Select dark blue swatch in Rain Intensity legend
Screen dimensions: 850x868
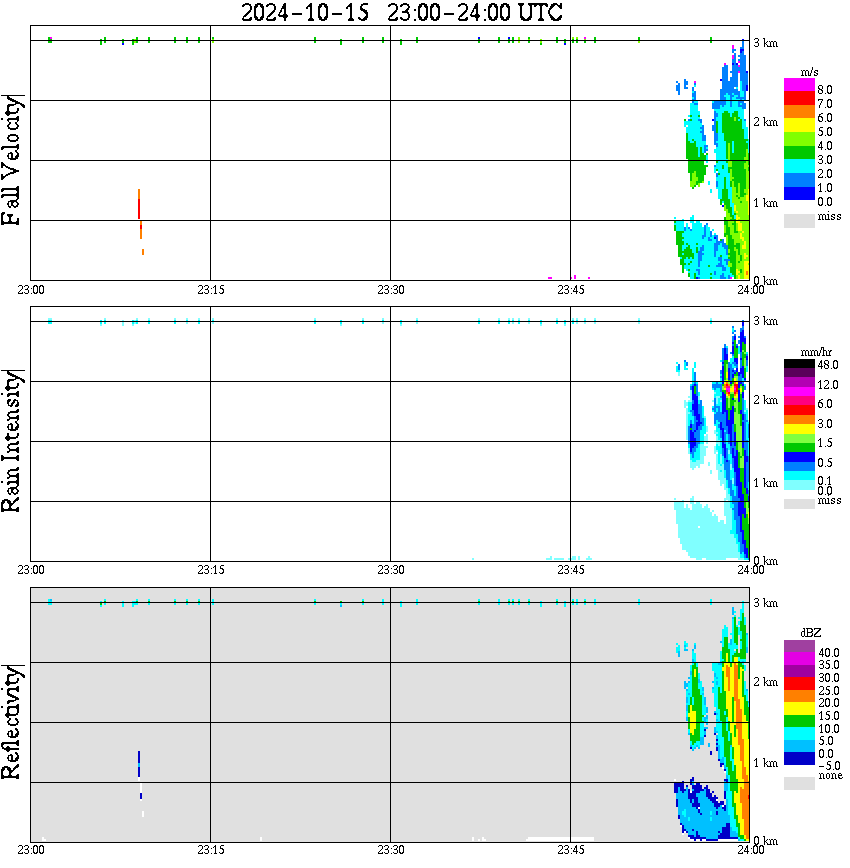coord(799,456)
